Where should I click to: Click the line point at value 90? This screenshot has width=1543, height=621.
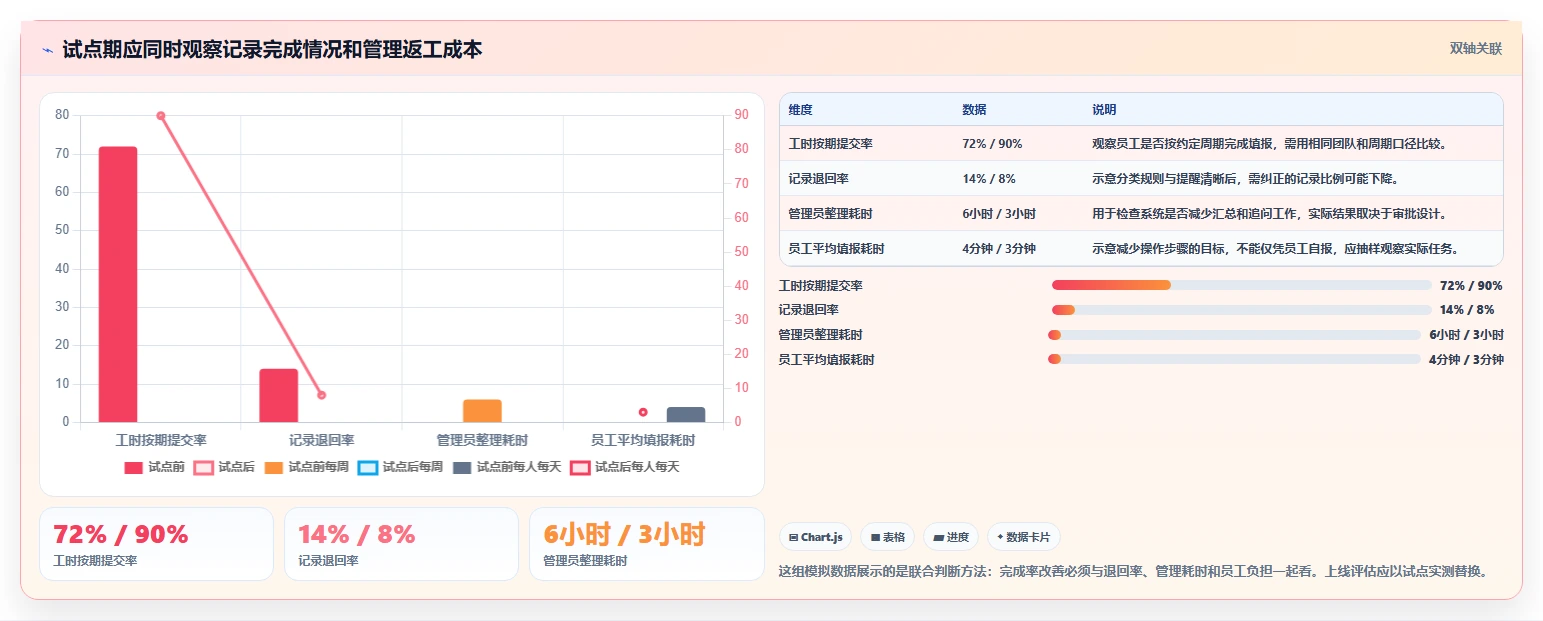coord(160,116)
